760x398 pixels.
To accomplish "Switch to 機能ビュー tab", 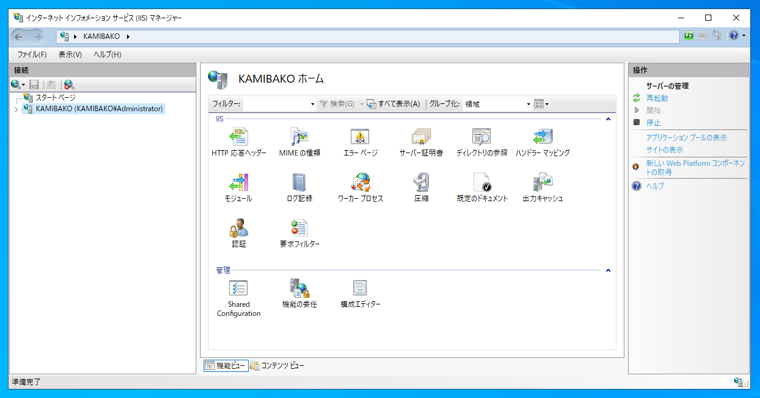I will pyautogui.click(x=226, y=366).
